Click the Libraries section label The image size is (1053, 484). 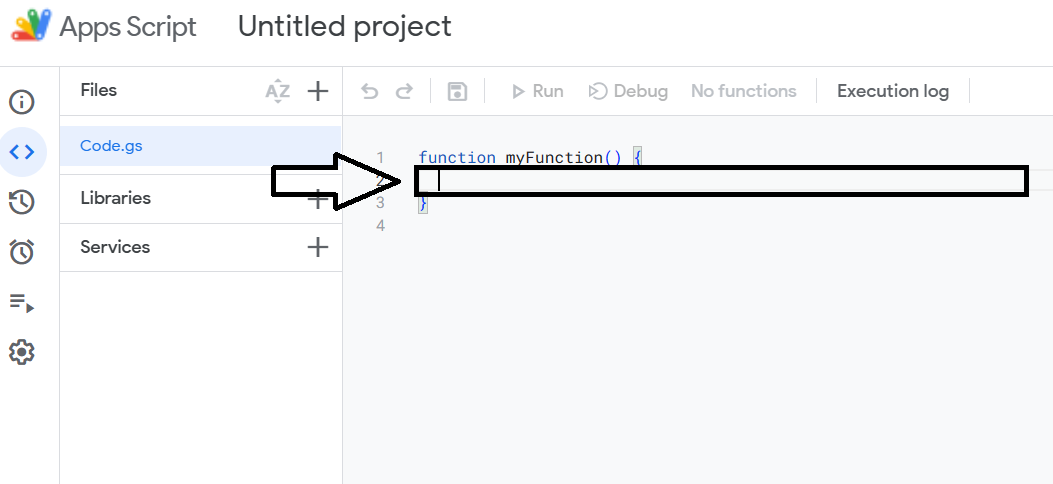[115, 198]
